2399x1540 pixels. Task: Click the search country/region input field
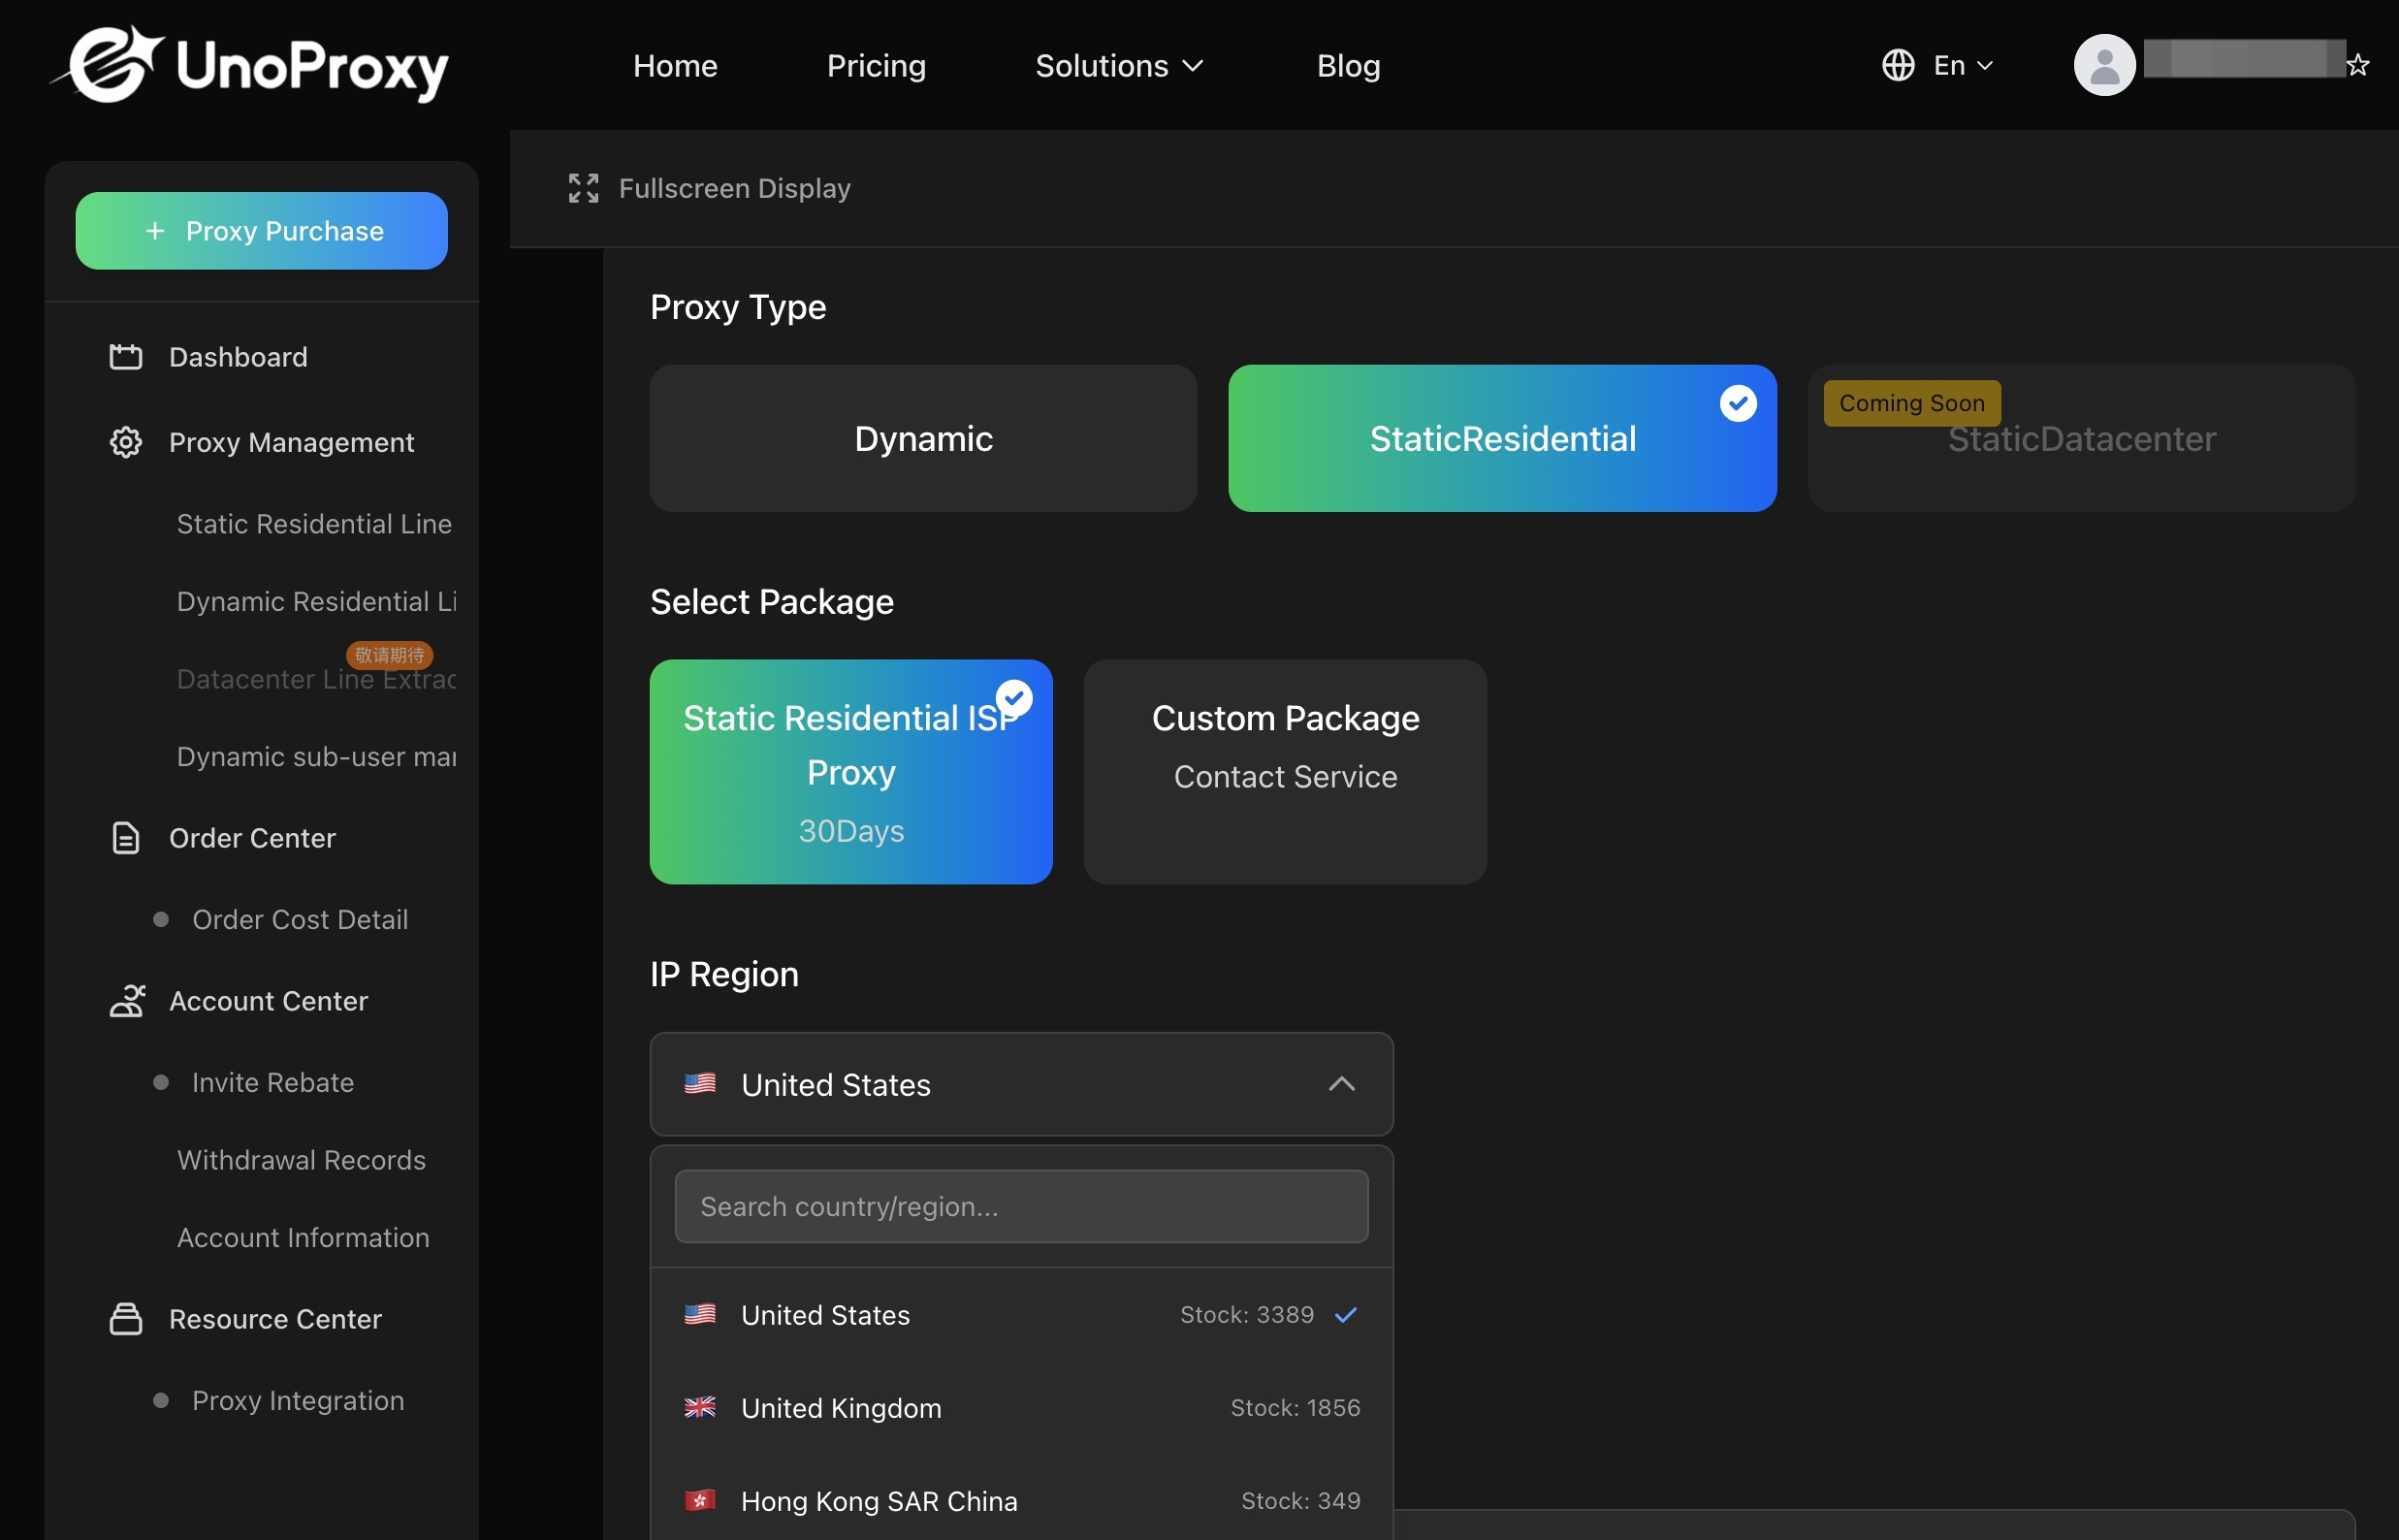click(x=1020, y=1206)
